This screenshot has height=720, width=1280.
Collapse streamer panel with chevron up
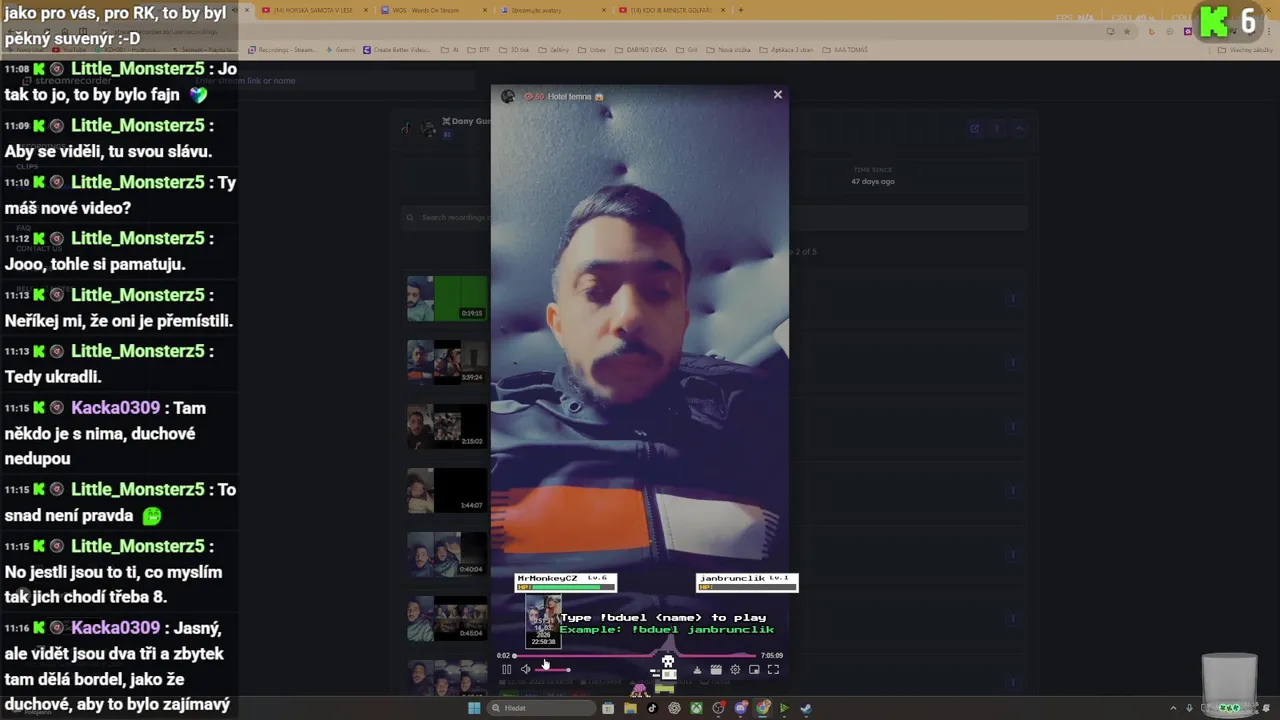pos(1019,128)
